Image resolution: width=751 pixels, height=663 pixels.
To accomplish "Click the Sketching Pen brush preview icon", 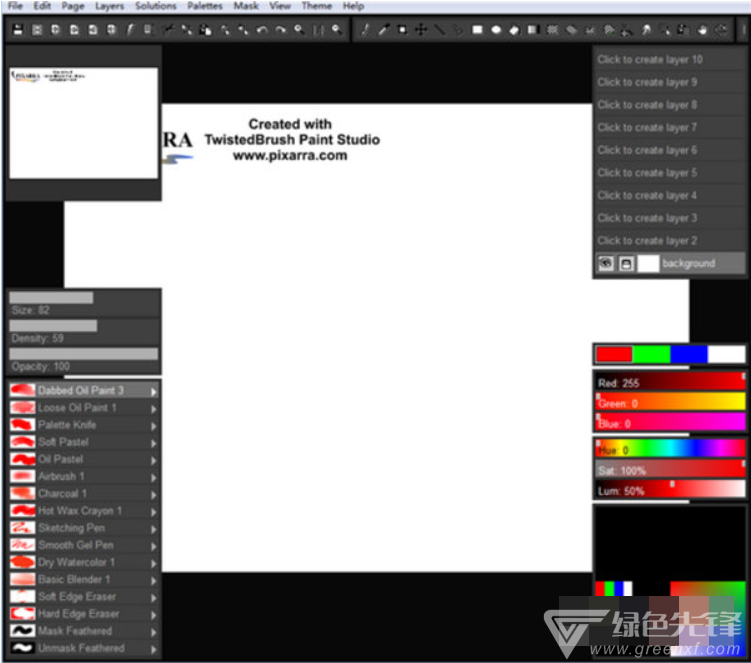I will tap(23, 528).
